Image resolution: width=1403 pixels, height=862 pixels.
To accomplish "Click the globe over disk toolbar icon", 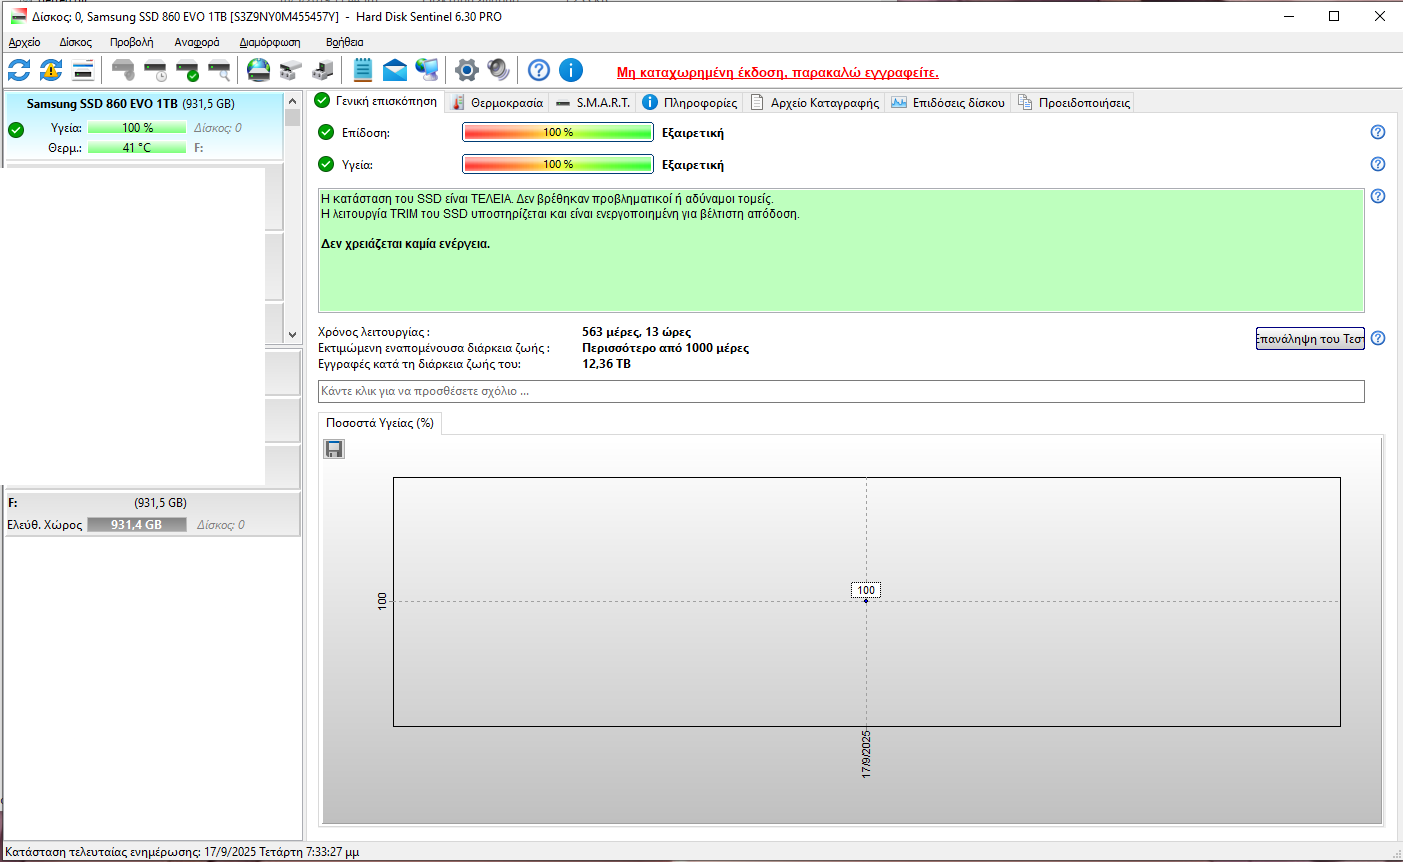I will coord(259,70).
